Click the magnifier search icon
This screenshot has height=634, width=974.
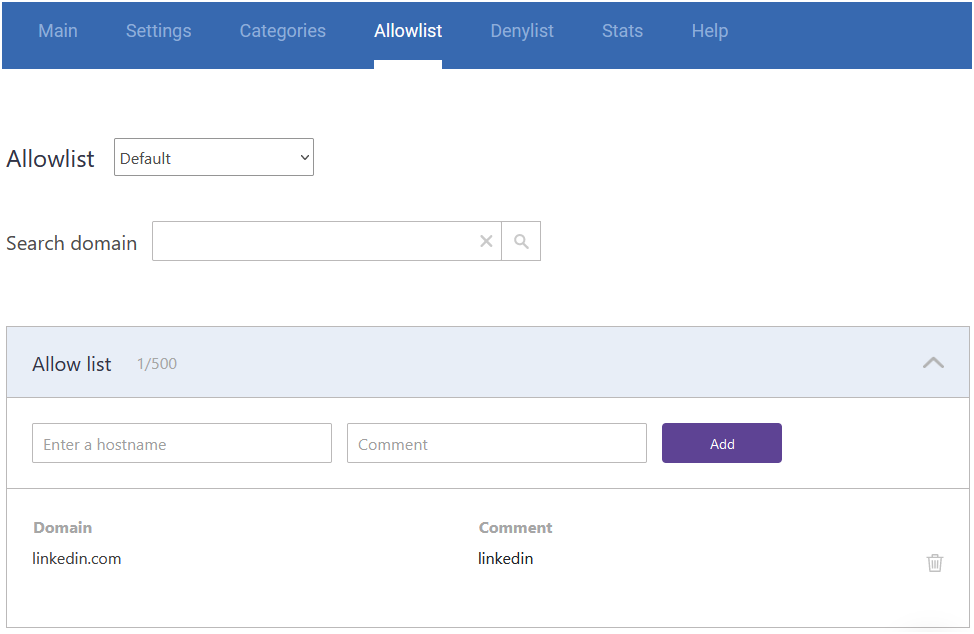tap(521, 241)
